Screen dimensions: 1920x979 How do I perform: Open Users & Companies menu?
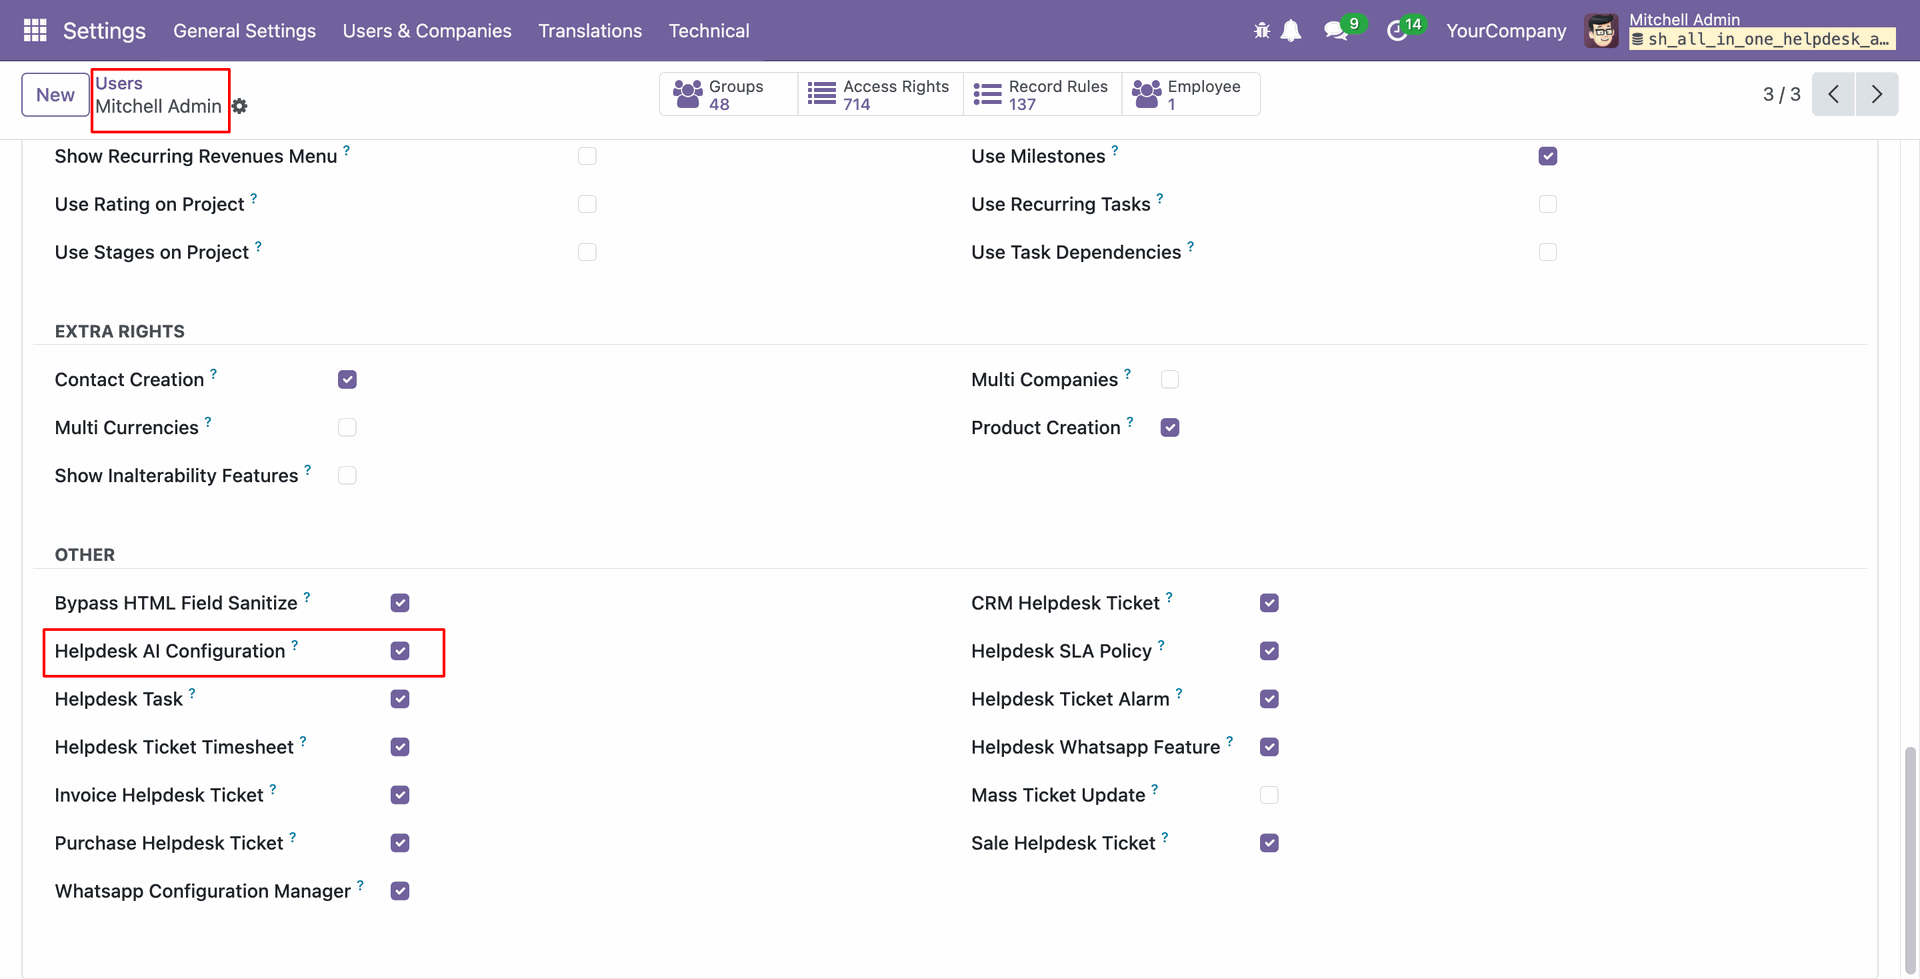pyautogui.click(x=427, y=31)
